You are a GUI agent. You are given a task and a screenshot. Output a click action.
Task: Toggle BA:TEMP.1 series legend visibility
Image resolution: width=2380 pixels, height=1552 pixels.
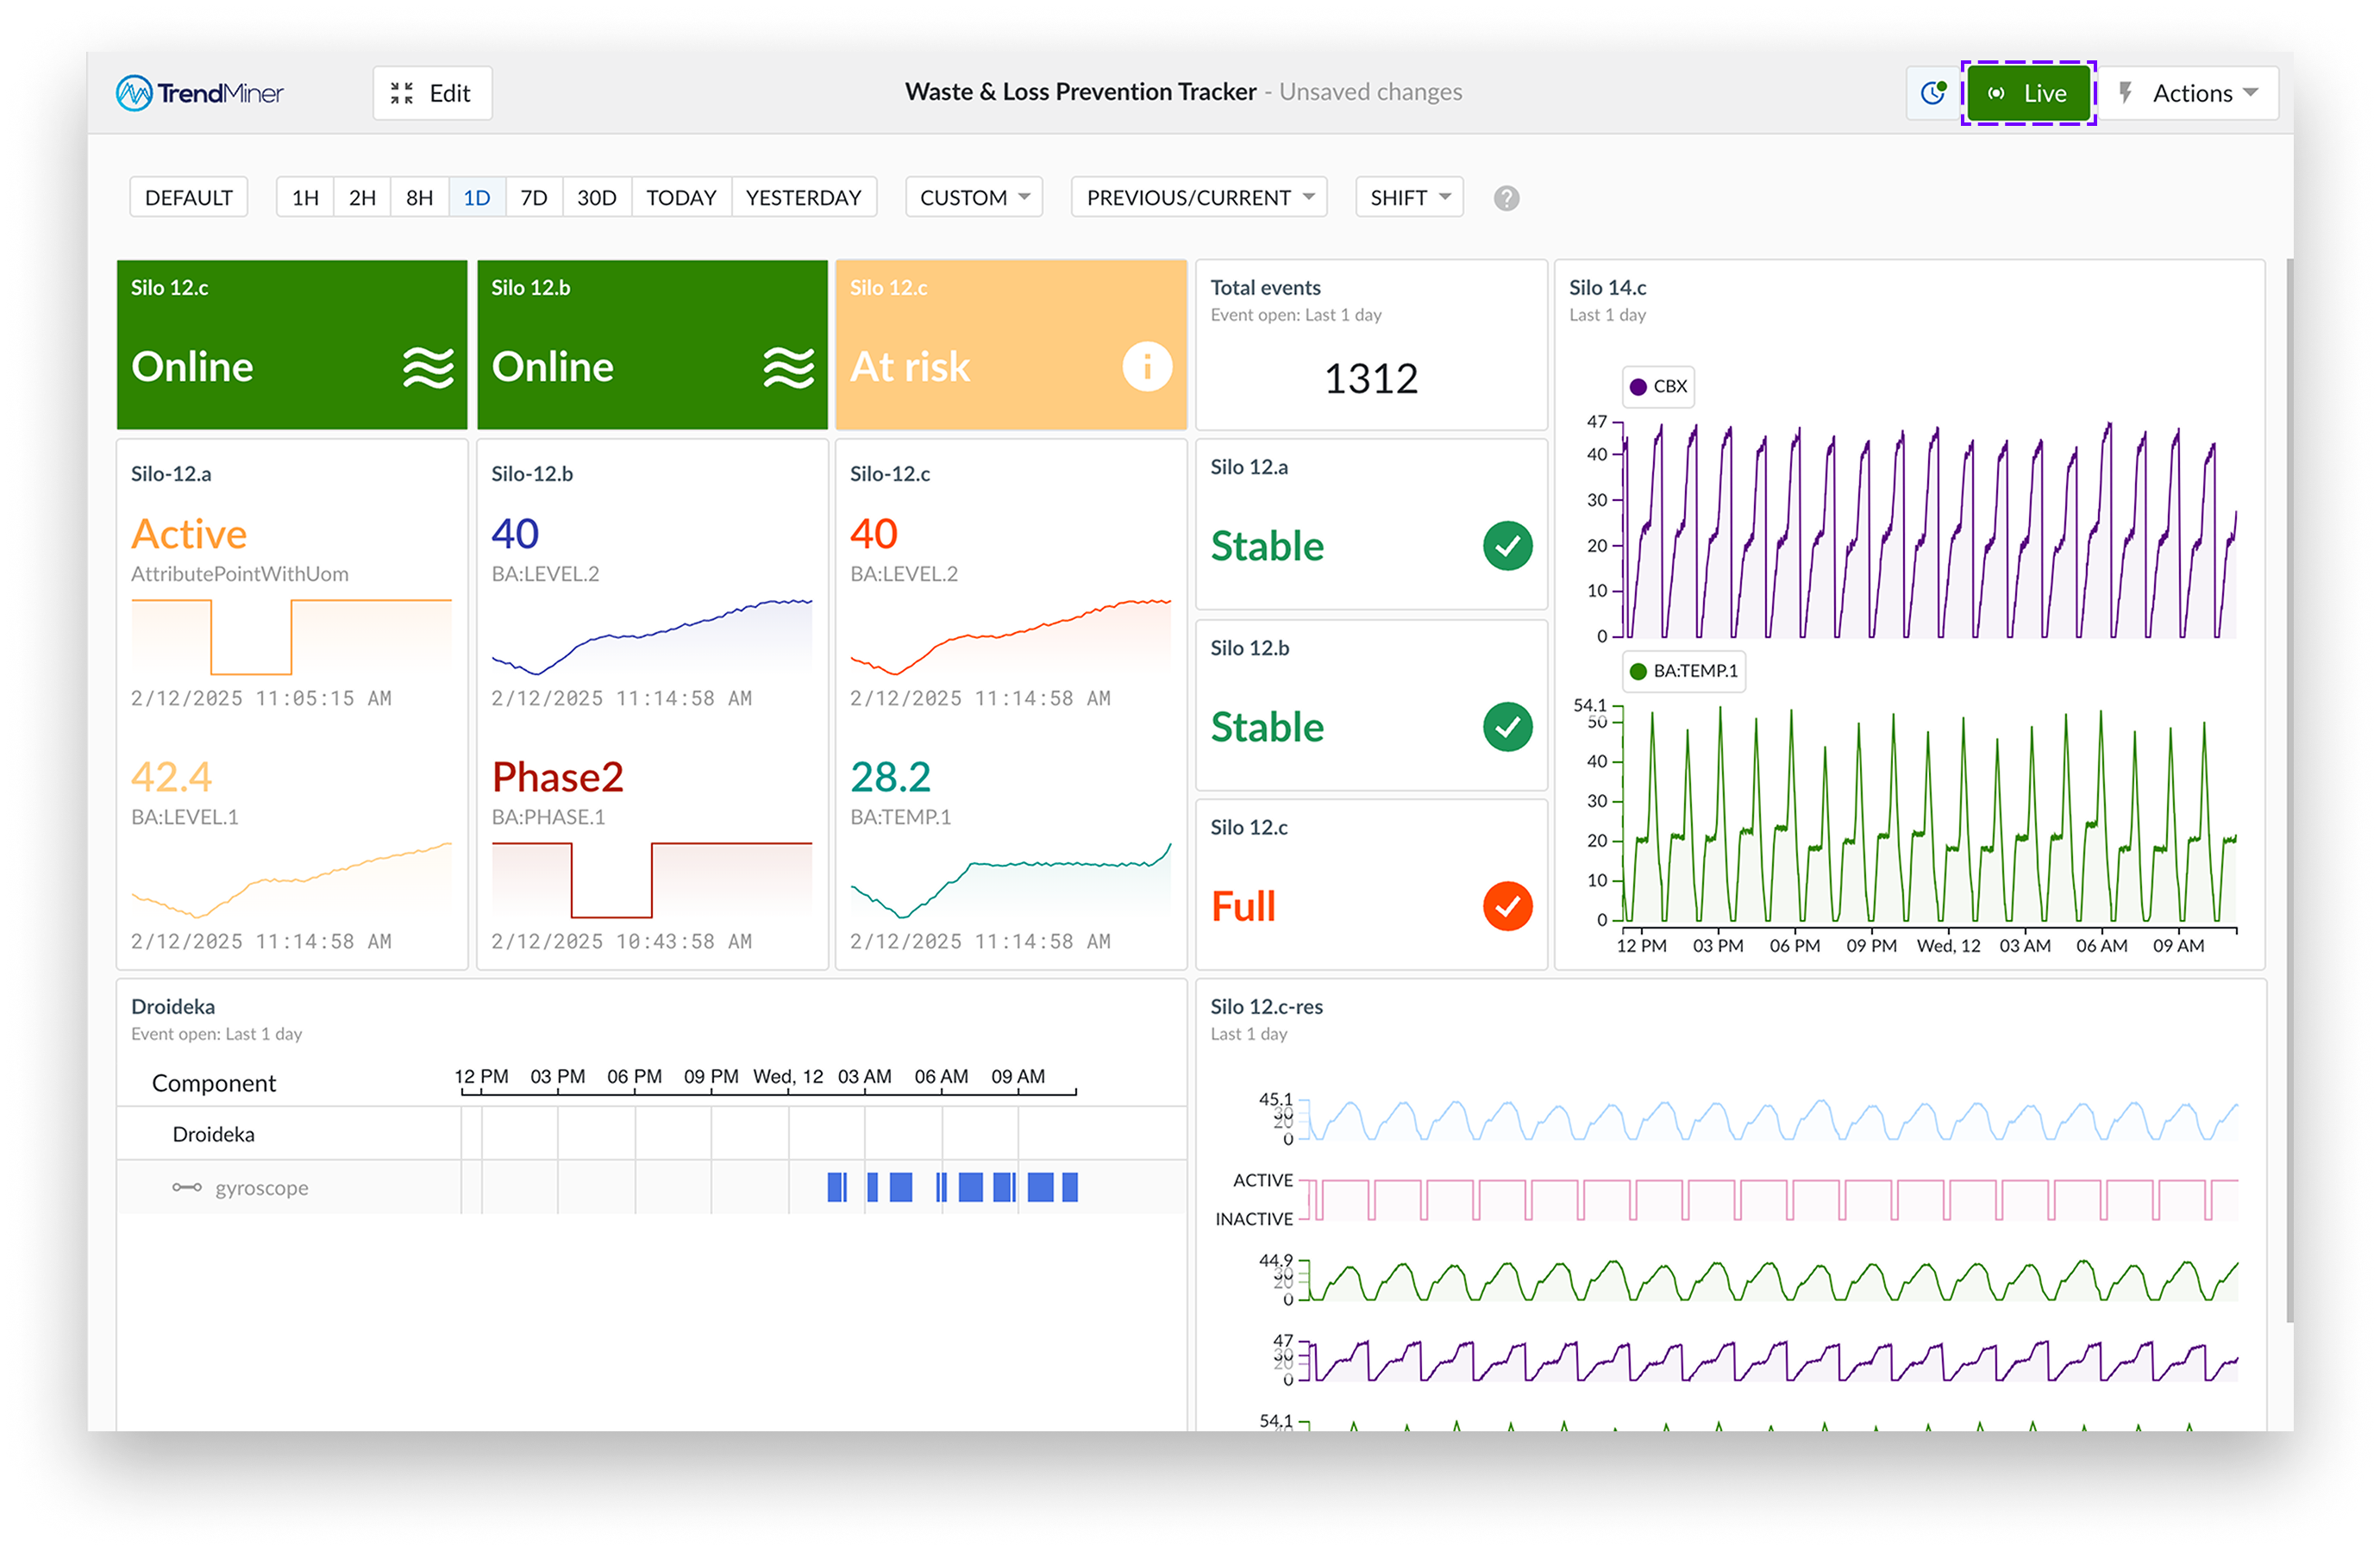(1684, 671)
